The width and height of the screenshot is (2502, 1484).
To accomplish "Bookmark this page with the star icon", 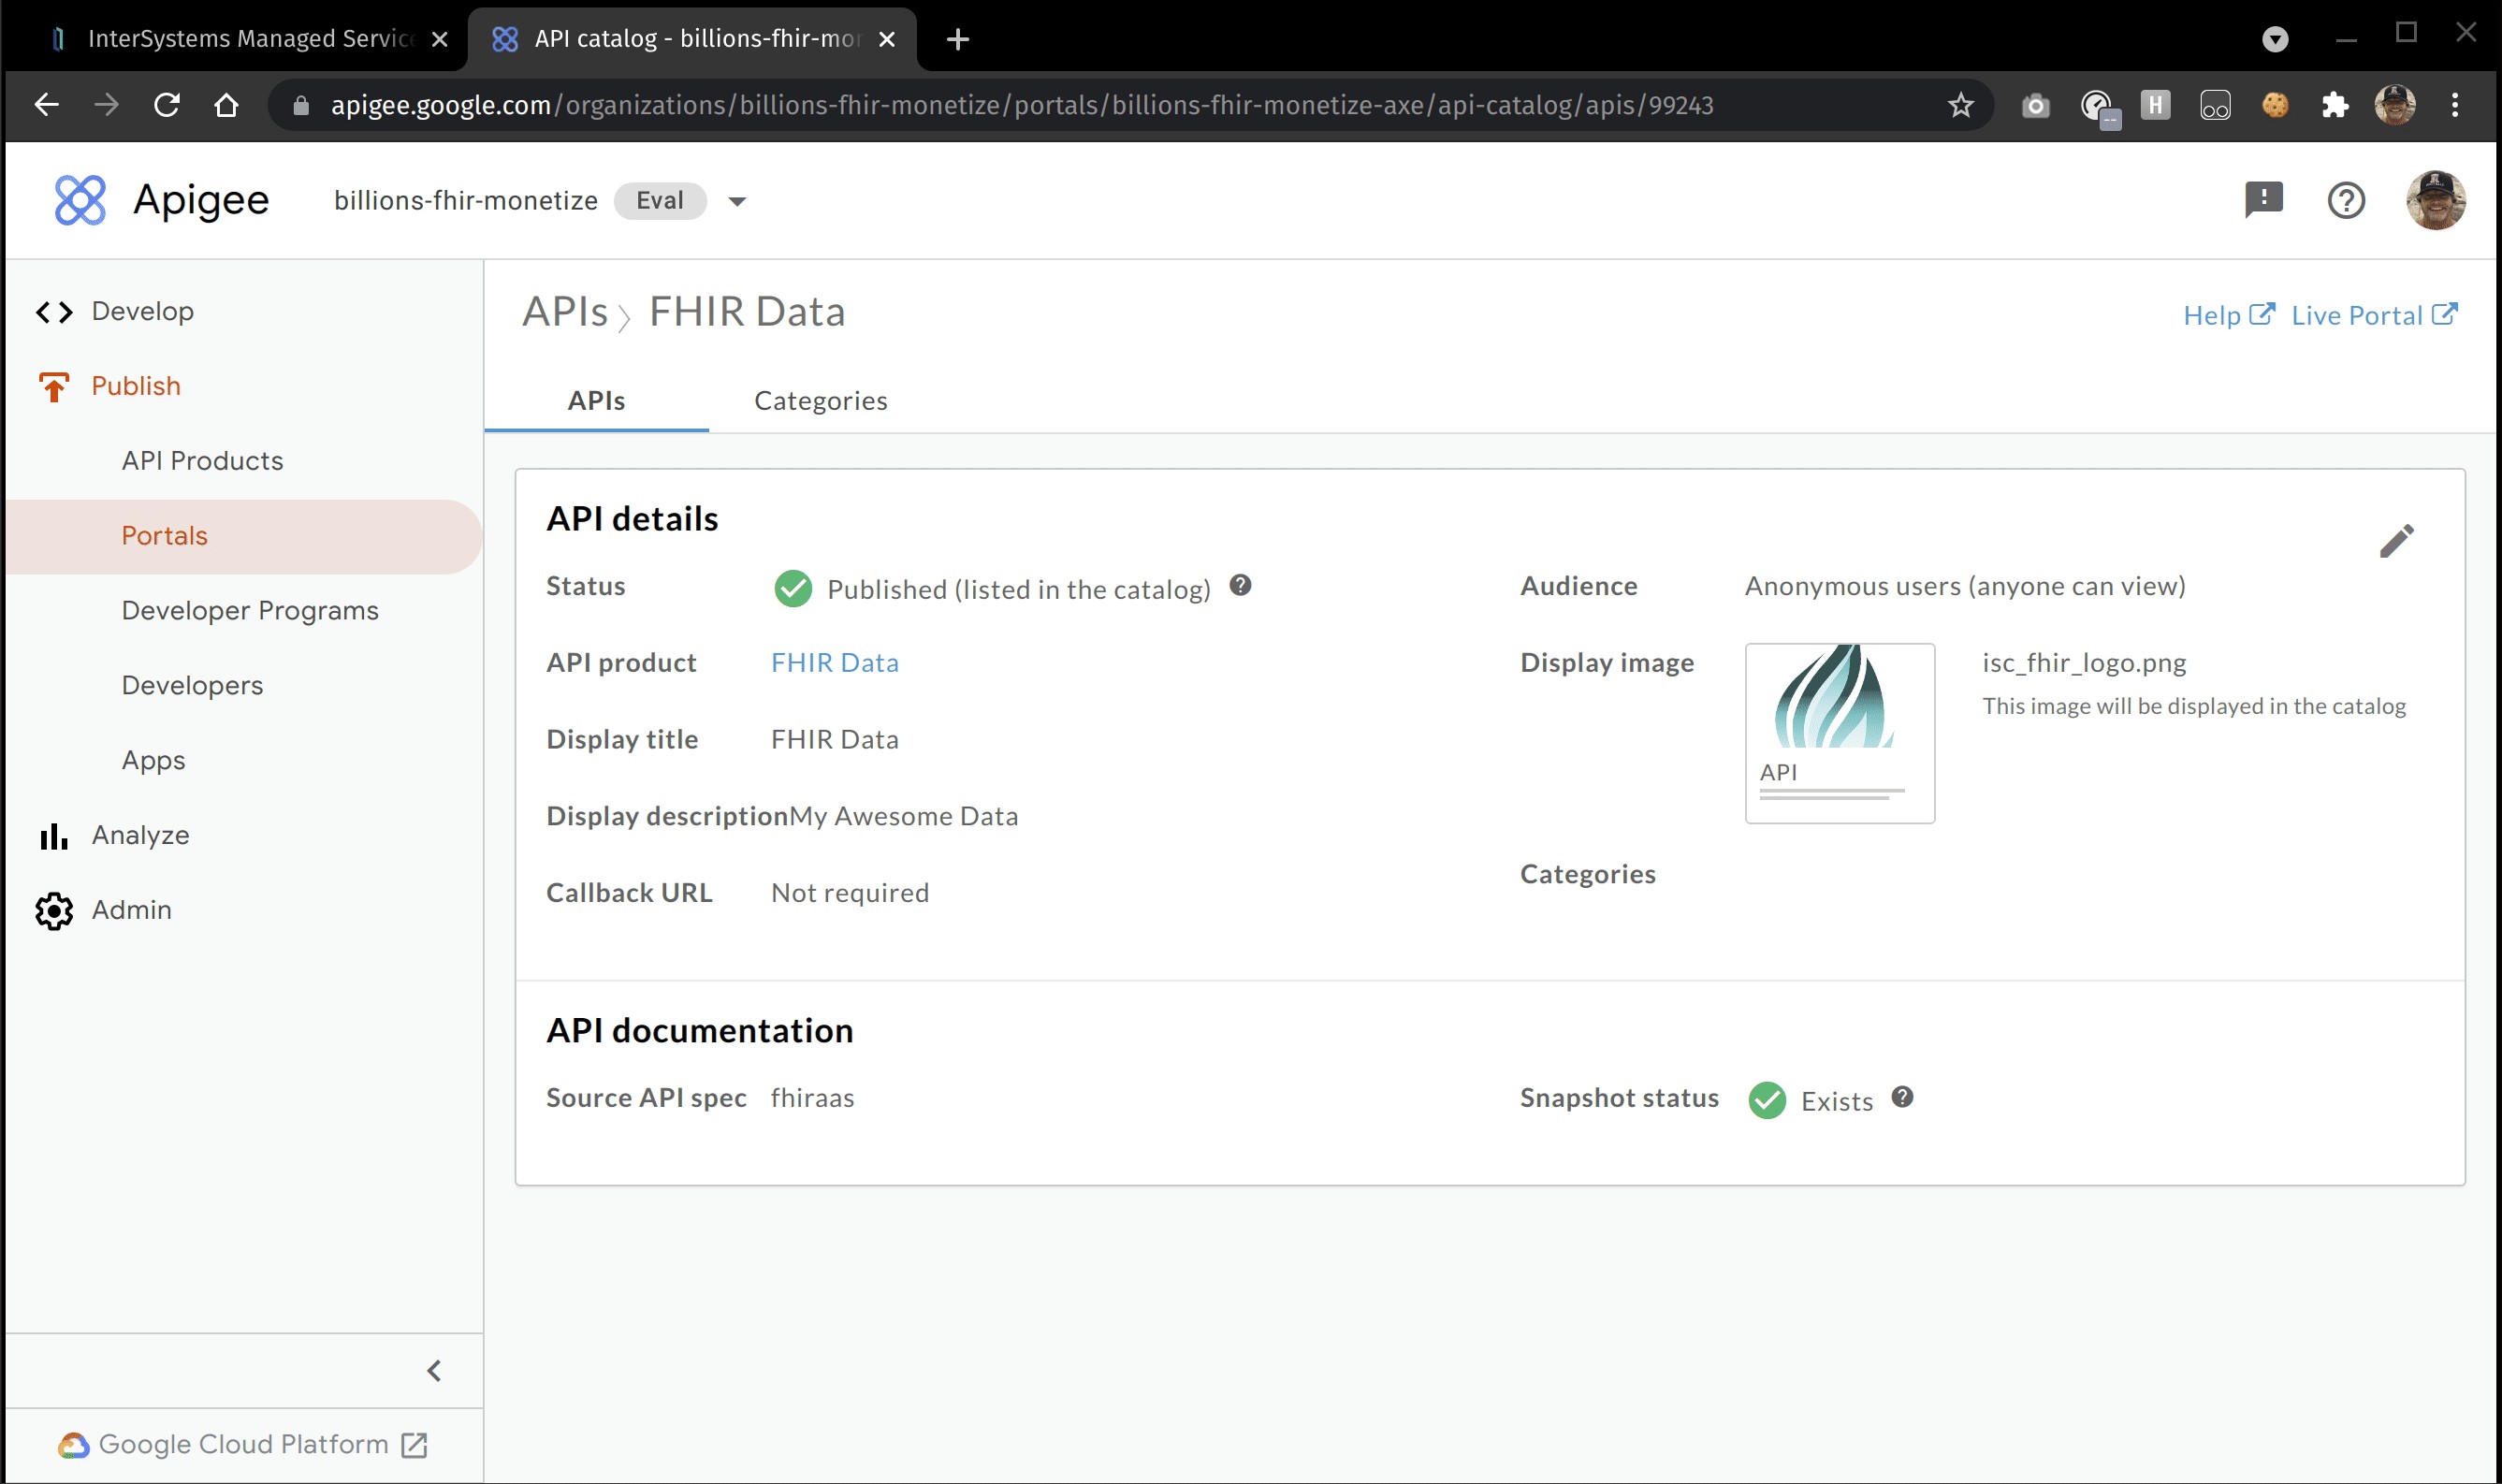I will coord(1960,105).
